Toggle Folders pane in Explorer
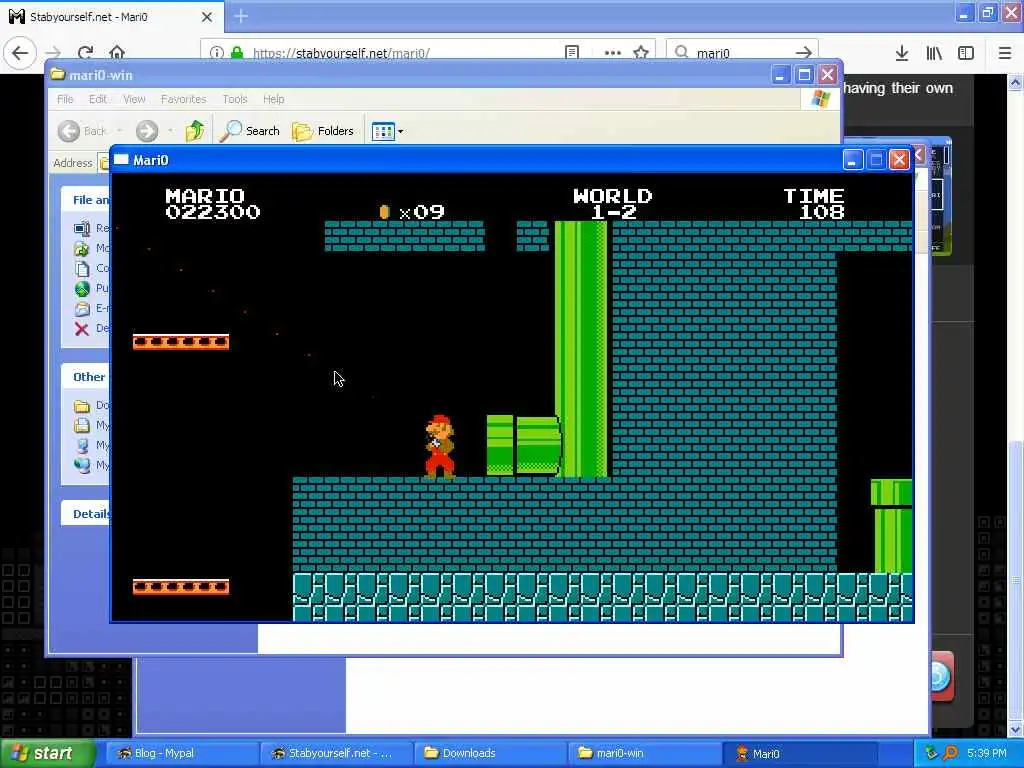Viewport: 1024px width, 768px height. tap(323, 131)
